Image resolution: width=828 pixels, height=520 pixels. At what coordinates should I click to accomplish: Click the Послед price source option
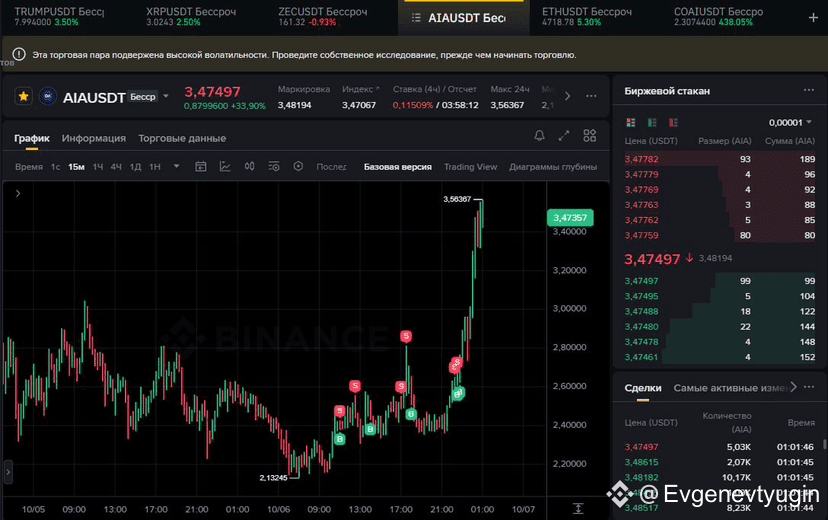[331, 167]
